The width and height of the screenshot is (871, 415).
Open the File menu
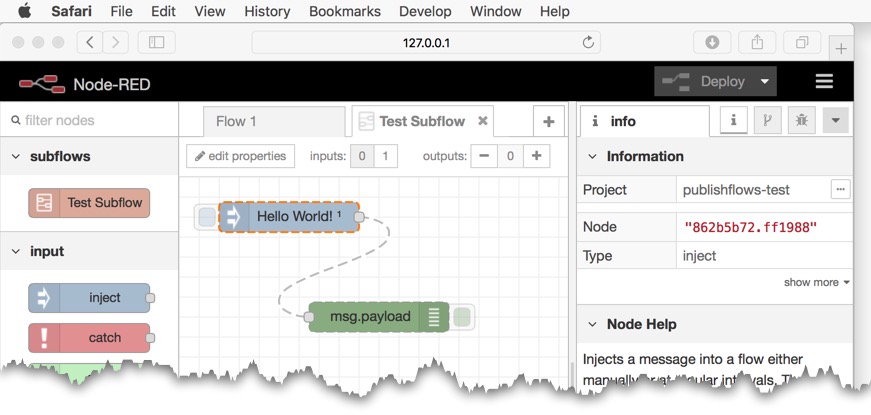click(121, 11)
